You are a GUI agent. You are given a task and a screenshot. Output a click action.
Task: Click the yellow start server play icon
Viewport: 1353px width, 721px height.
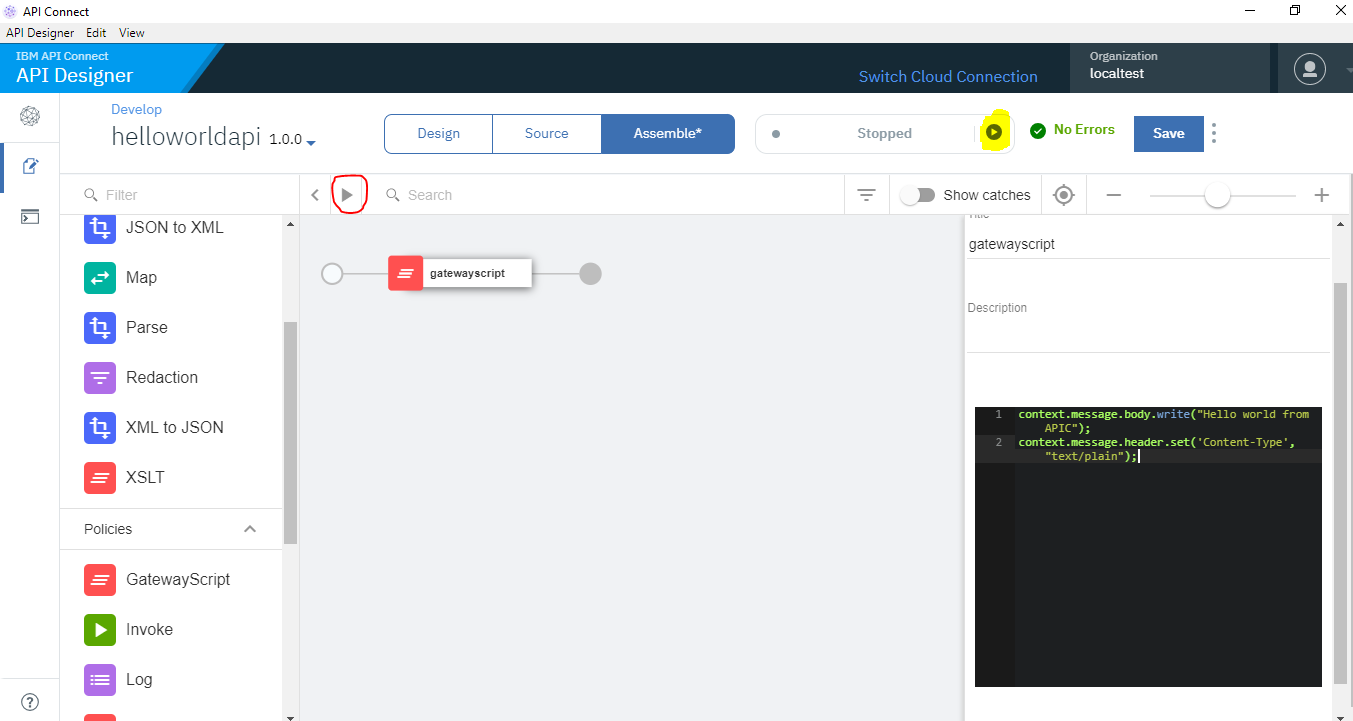point(993,132)
